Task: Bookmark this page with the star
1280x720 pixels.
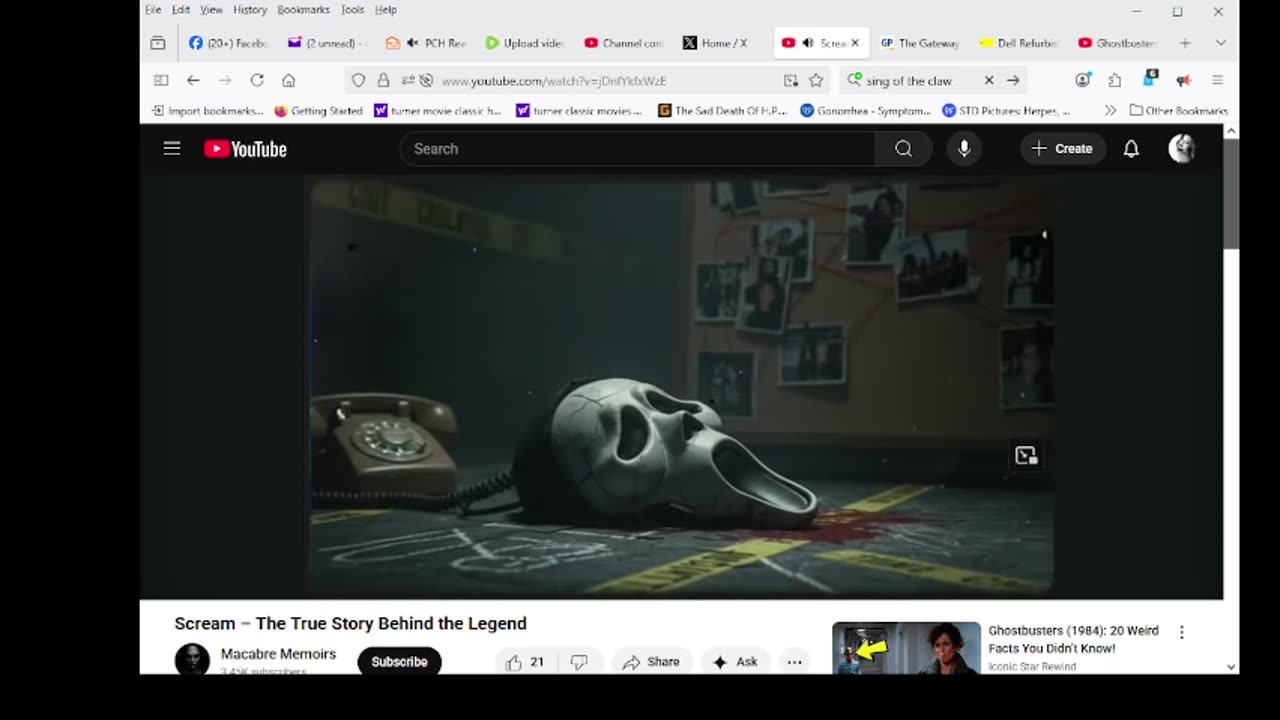Action: 816,80
